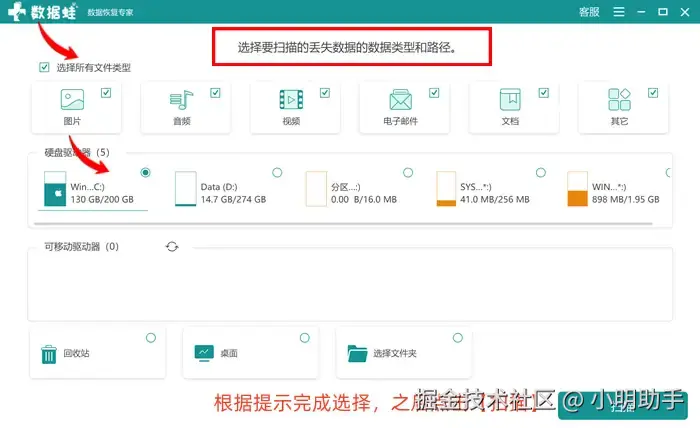Click the 分区 partition drive icon
This screenshot has height=428, width=700.
pos(316,189)
